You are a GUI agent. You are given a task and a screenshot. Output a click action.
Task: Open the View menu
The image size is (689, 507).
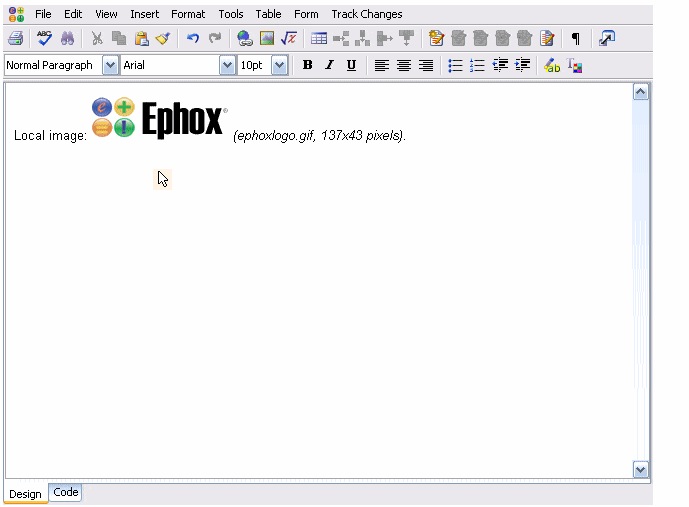tap(106, 14)
